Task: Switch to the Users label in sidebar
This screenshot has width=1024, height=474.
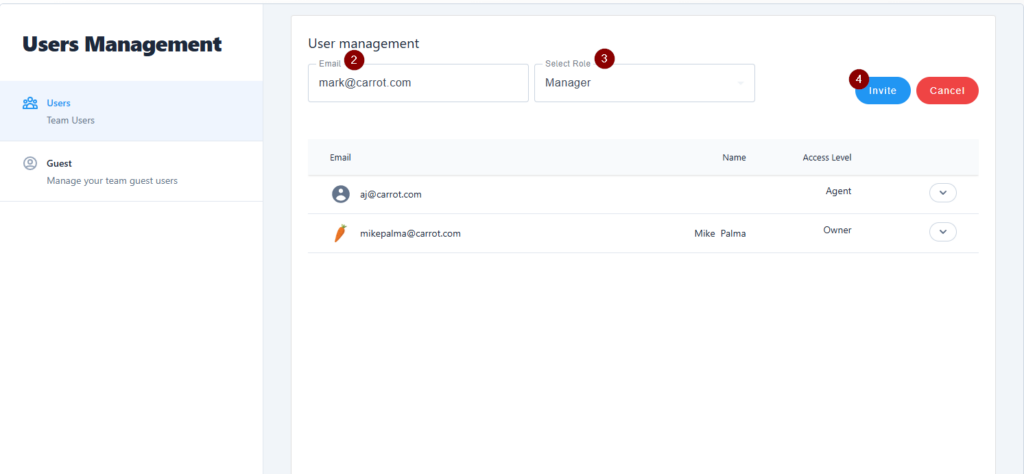Action: (x=58, y=103)
